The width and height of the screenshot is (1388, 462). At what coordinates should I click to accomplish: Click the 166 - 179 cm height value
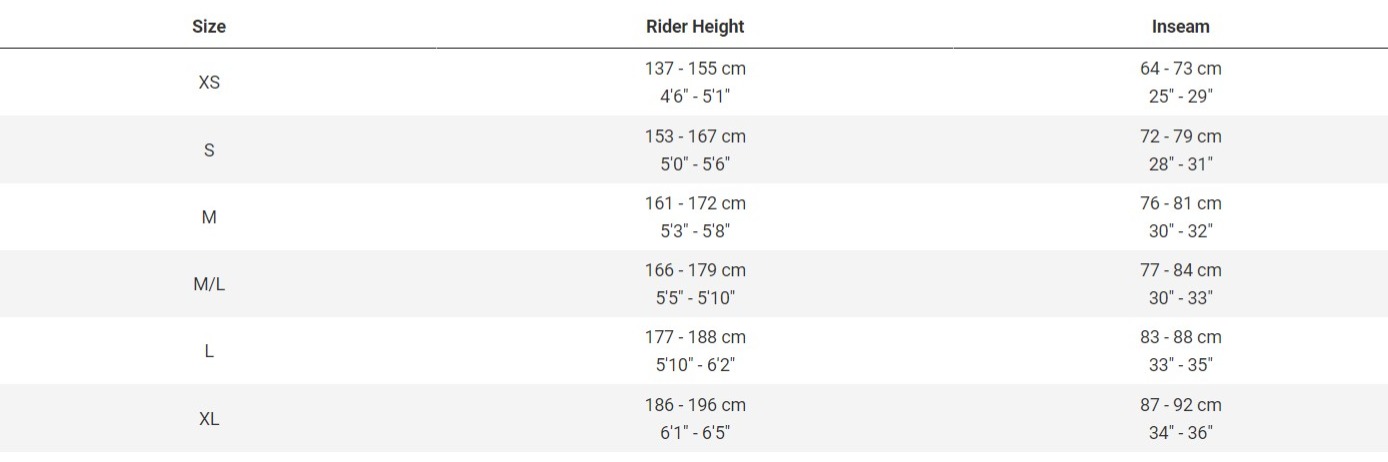click(x=695, y=270)
